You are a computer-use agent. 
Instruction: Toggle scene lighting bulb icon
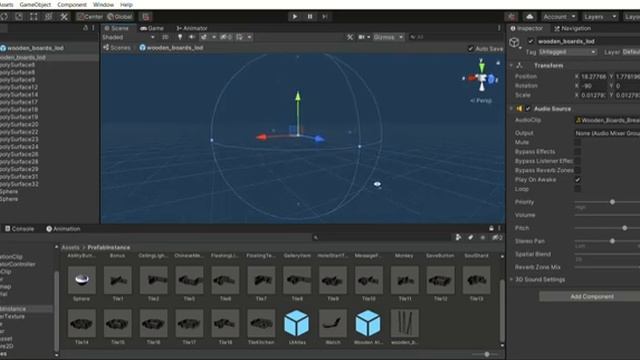(180, 37)
